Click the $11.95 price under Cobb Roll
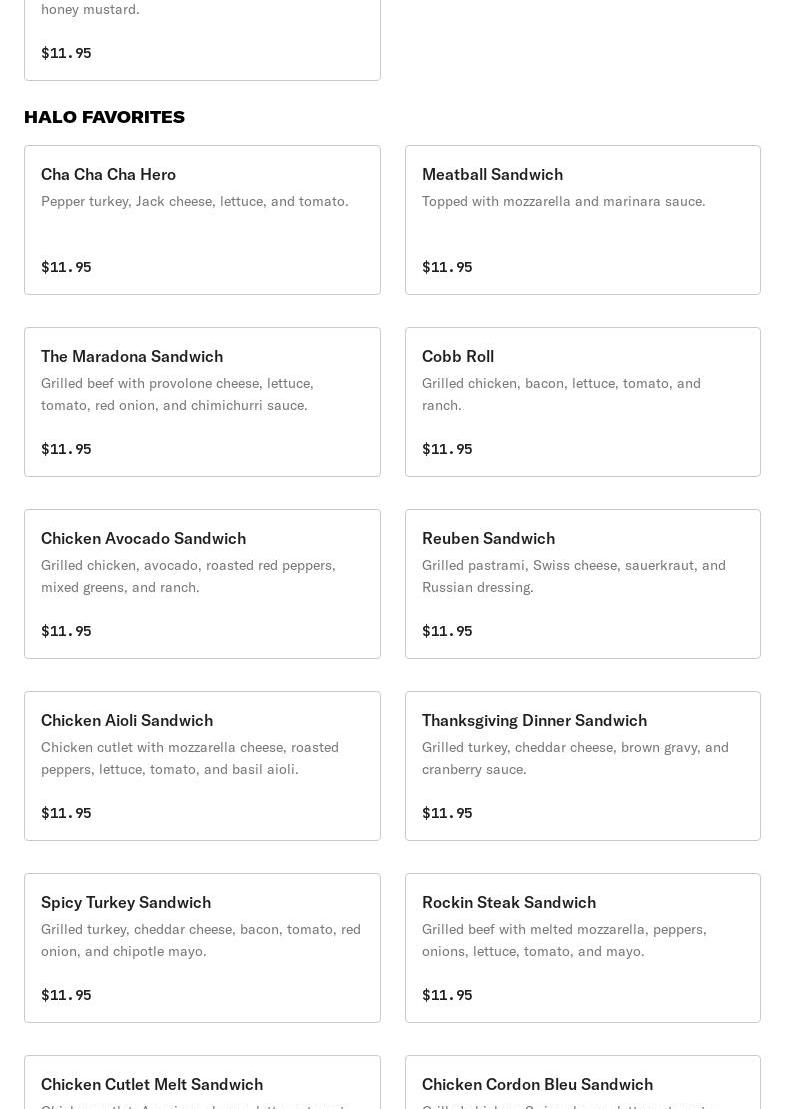This screenshot has height=1109, width=785. (x=447, y=449)
